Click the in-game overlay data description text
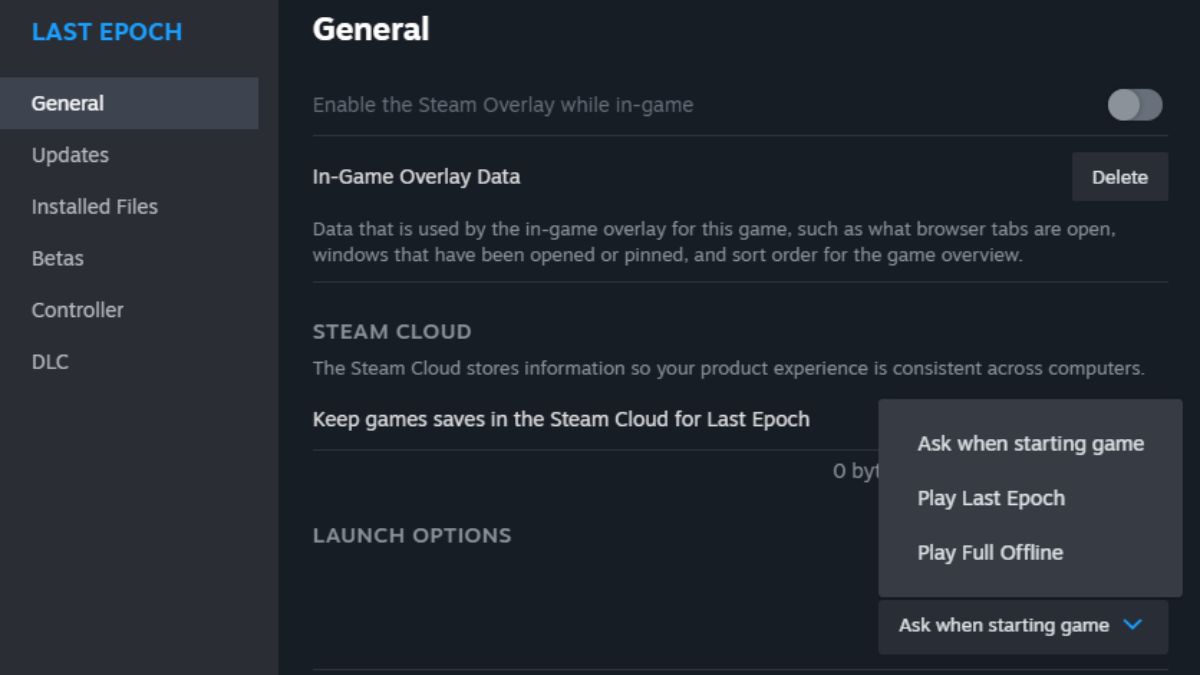The image size is (1200, 675). tap(714, 242)
